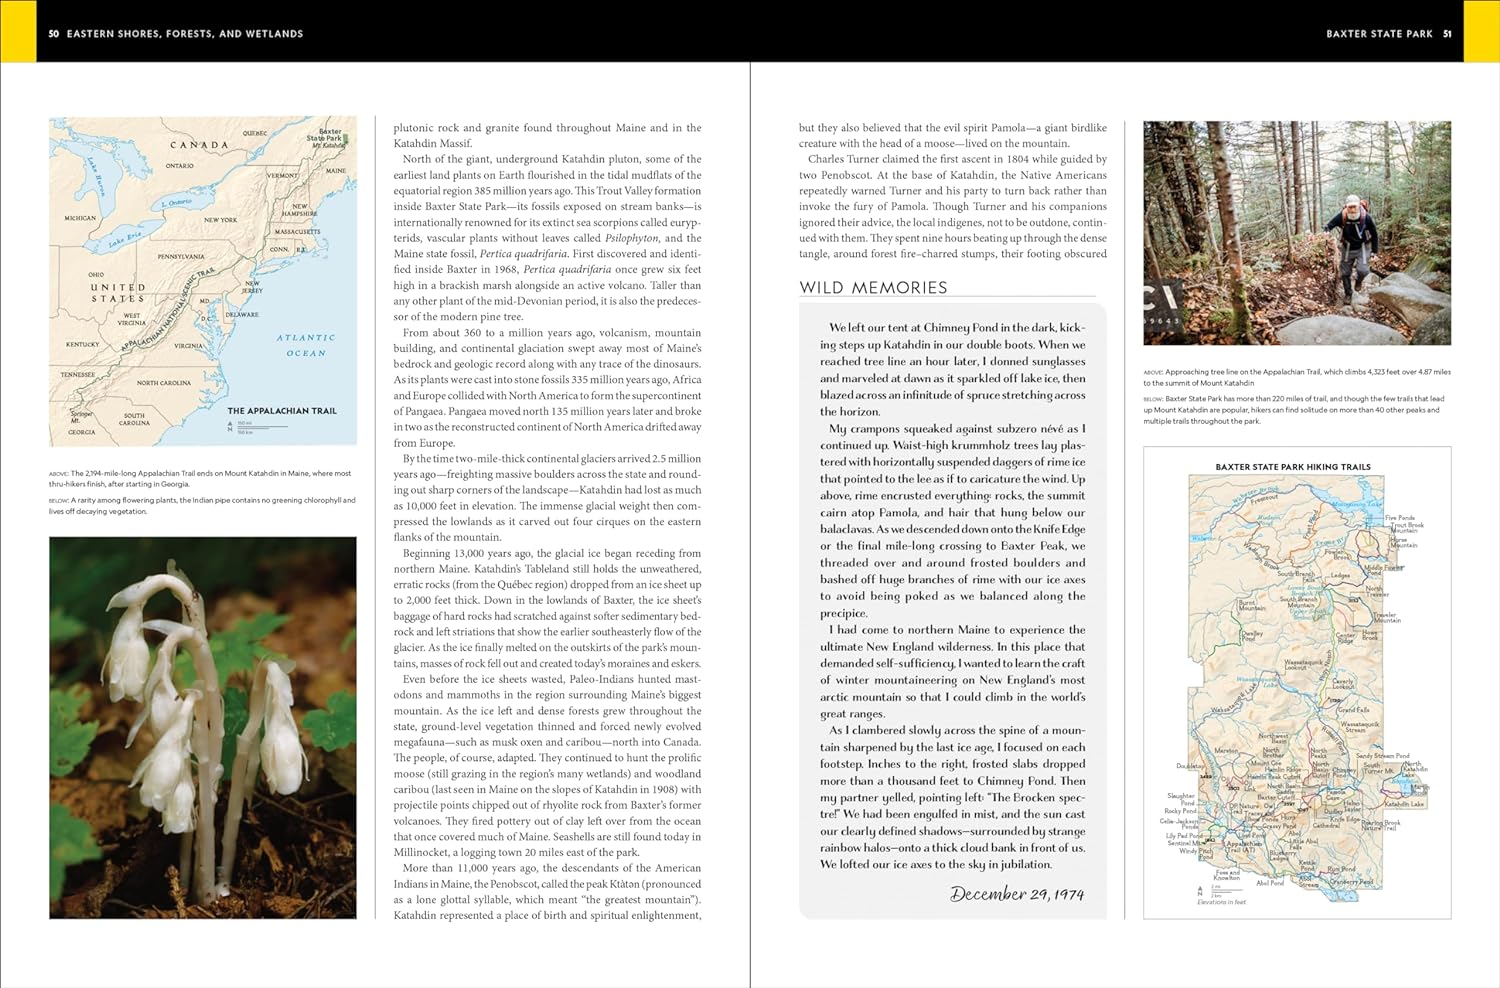Screen dimensions: 1500x988
Task: Click the UNITED STATES label on map
Action: point(118,293)
